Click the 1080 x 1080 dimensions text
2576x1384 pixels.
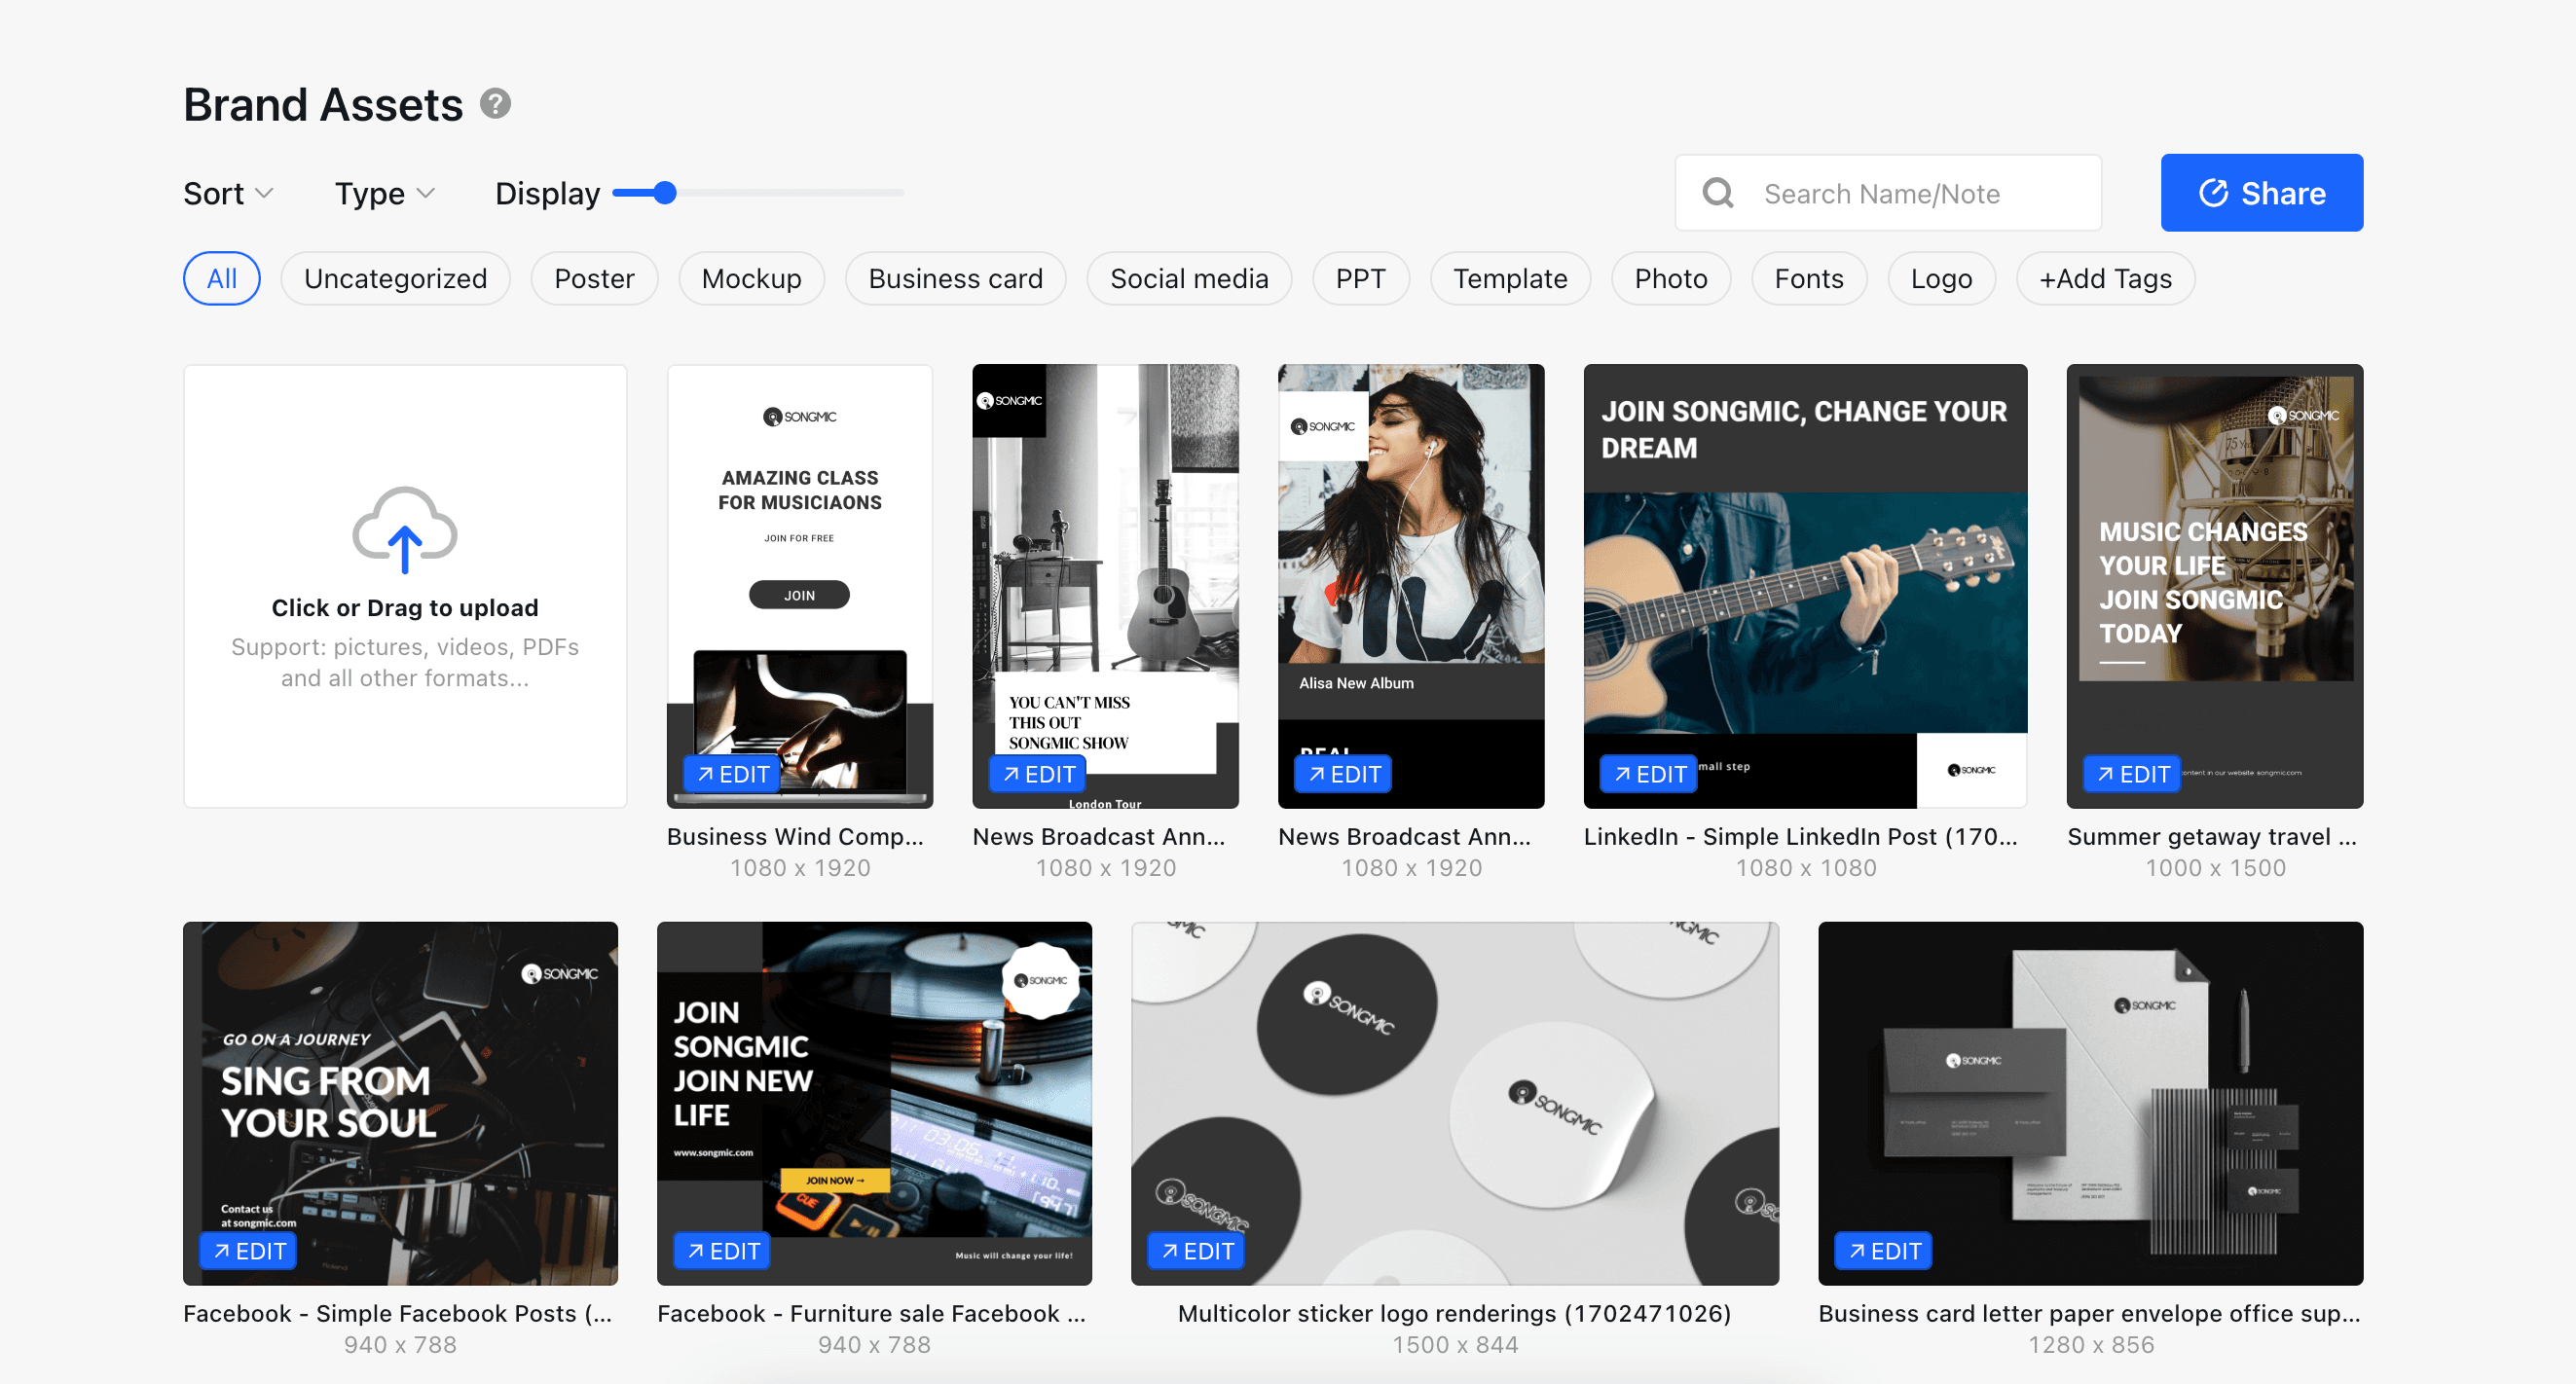coord(1806,868)
